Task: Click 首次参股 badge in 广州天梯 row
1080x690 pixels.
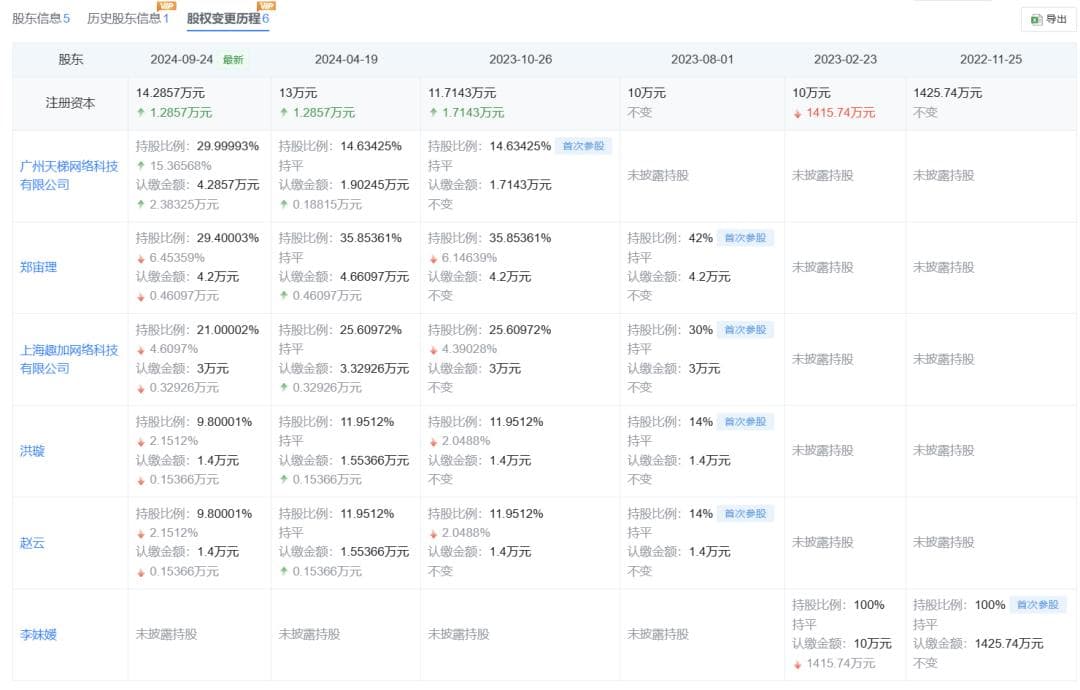Action: click(583, 146)
